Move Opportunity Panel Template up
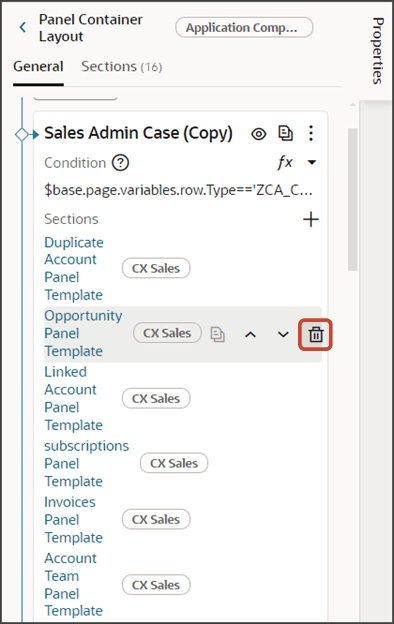 coord(250,335)
